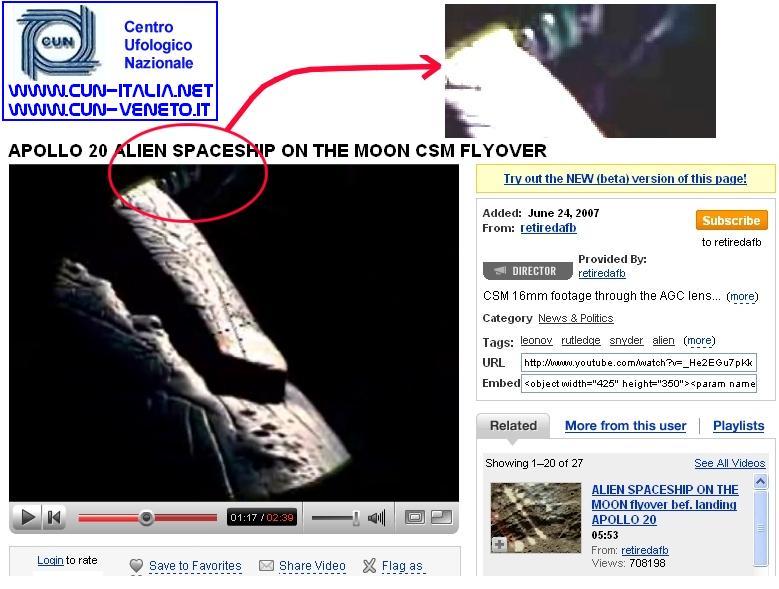Mute the video with speaker icon
The height and width of the screenshot is (589, 779).
point(377,518)
